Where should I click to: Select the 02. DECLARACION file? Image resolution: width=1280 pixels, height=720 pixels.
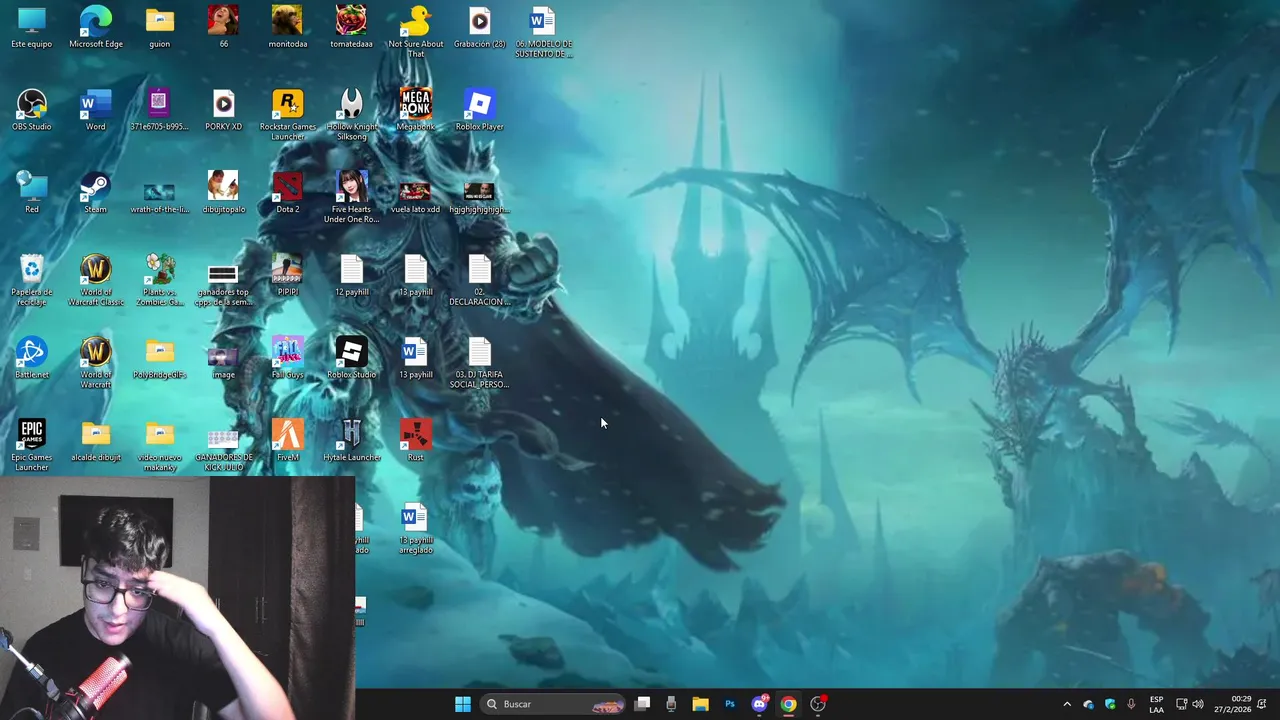pos(480,279)
